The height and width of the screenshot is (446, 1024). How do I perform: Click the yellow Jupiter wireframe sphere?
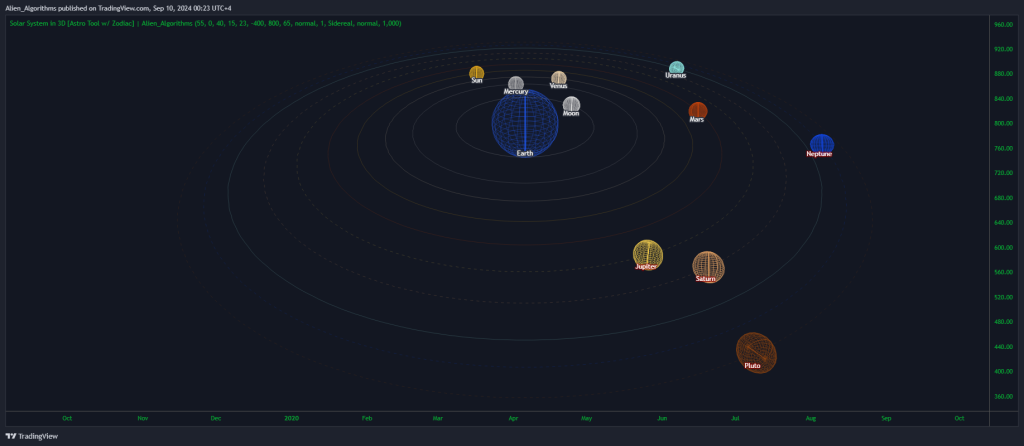click(648, 255)
